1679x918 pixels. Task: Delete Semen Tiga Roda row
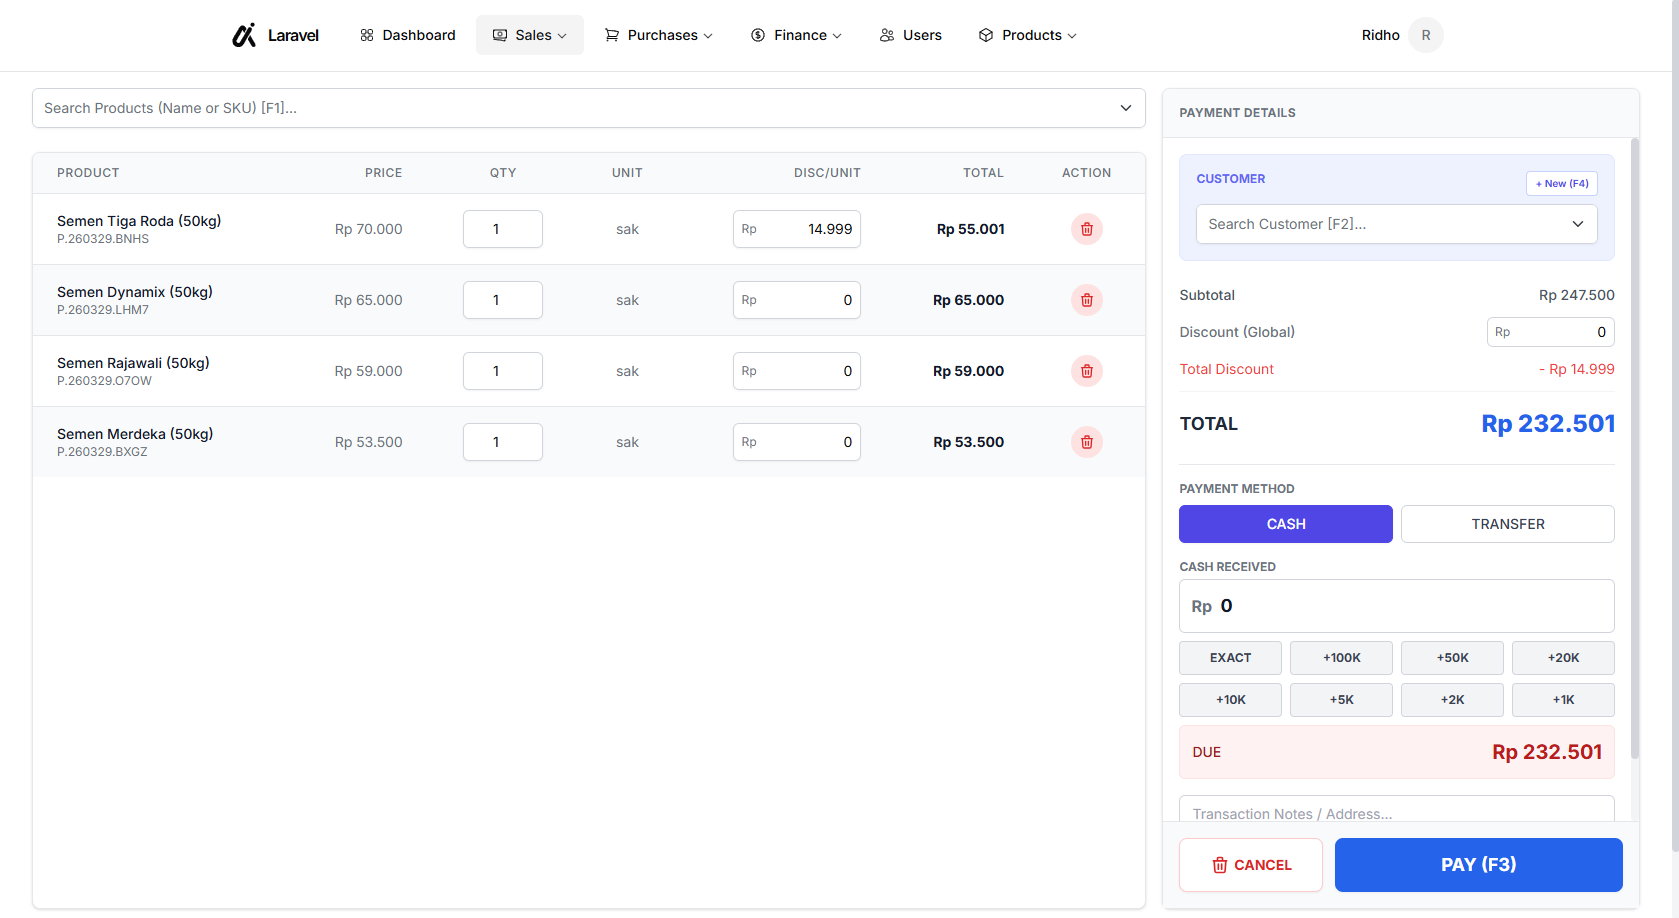coord(1087,229)
